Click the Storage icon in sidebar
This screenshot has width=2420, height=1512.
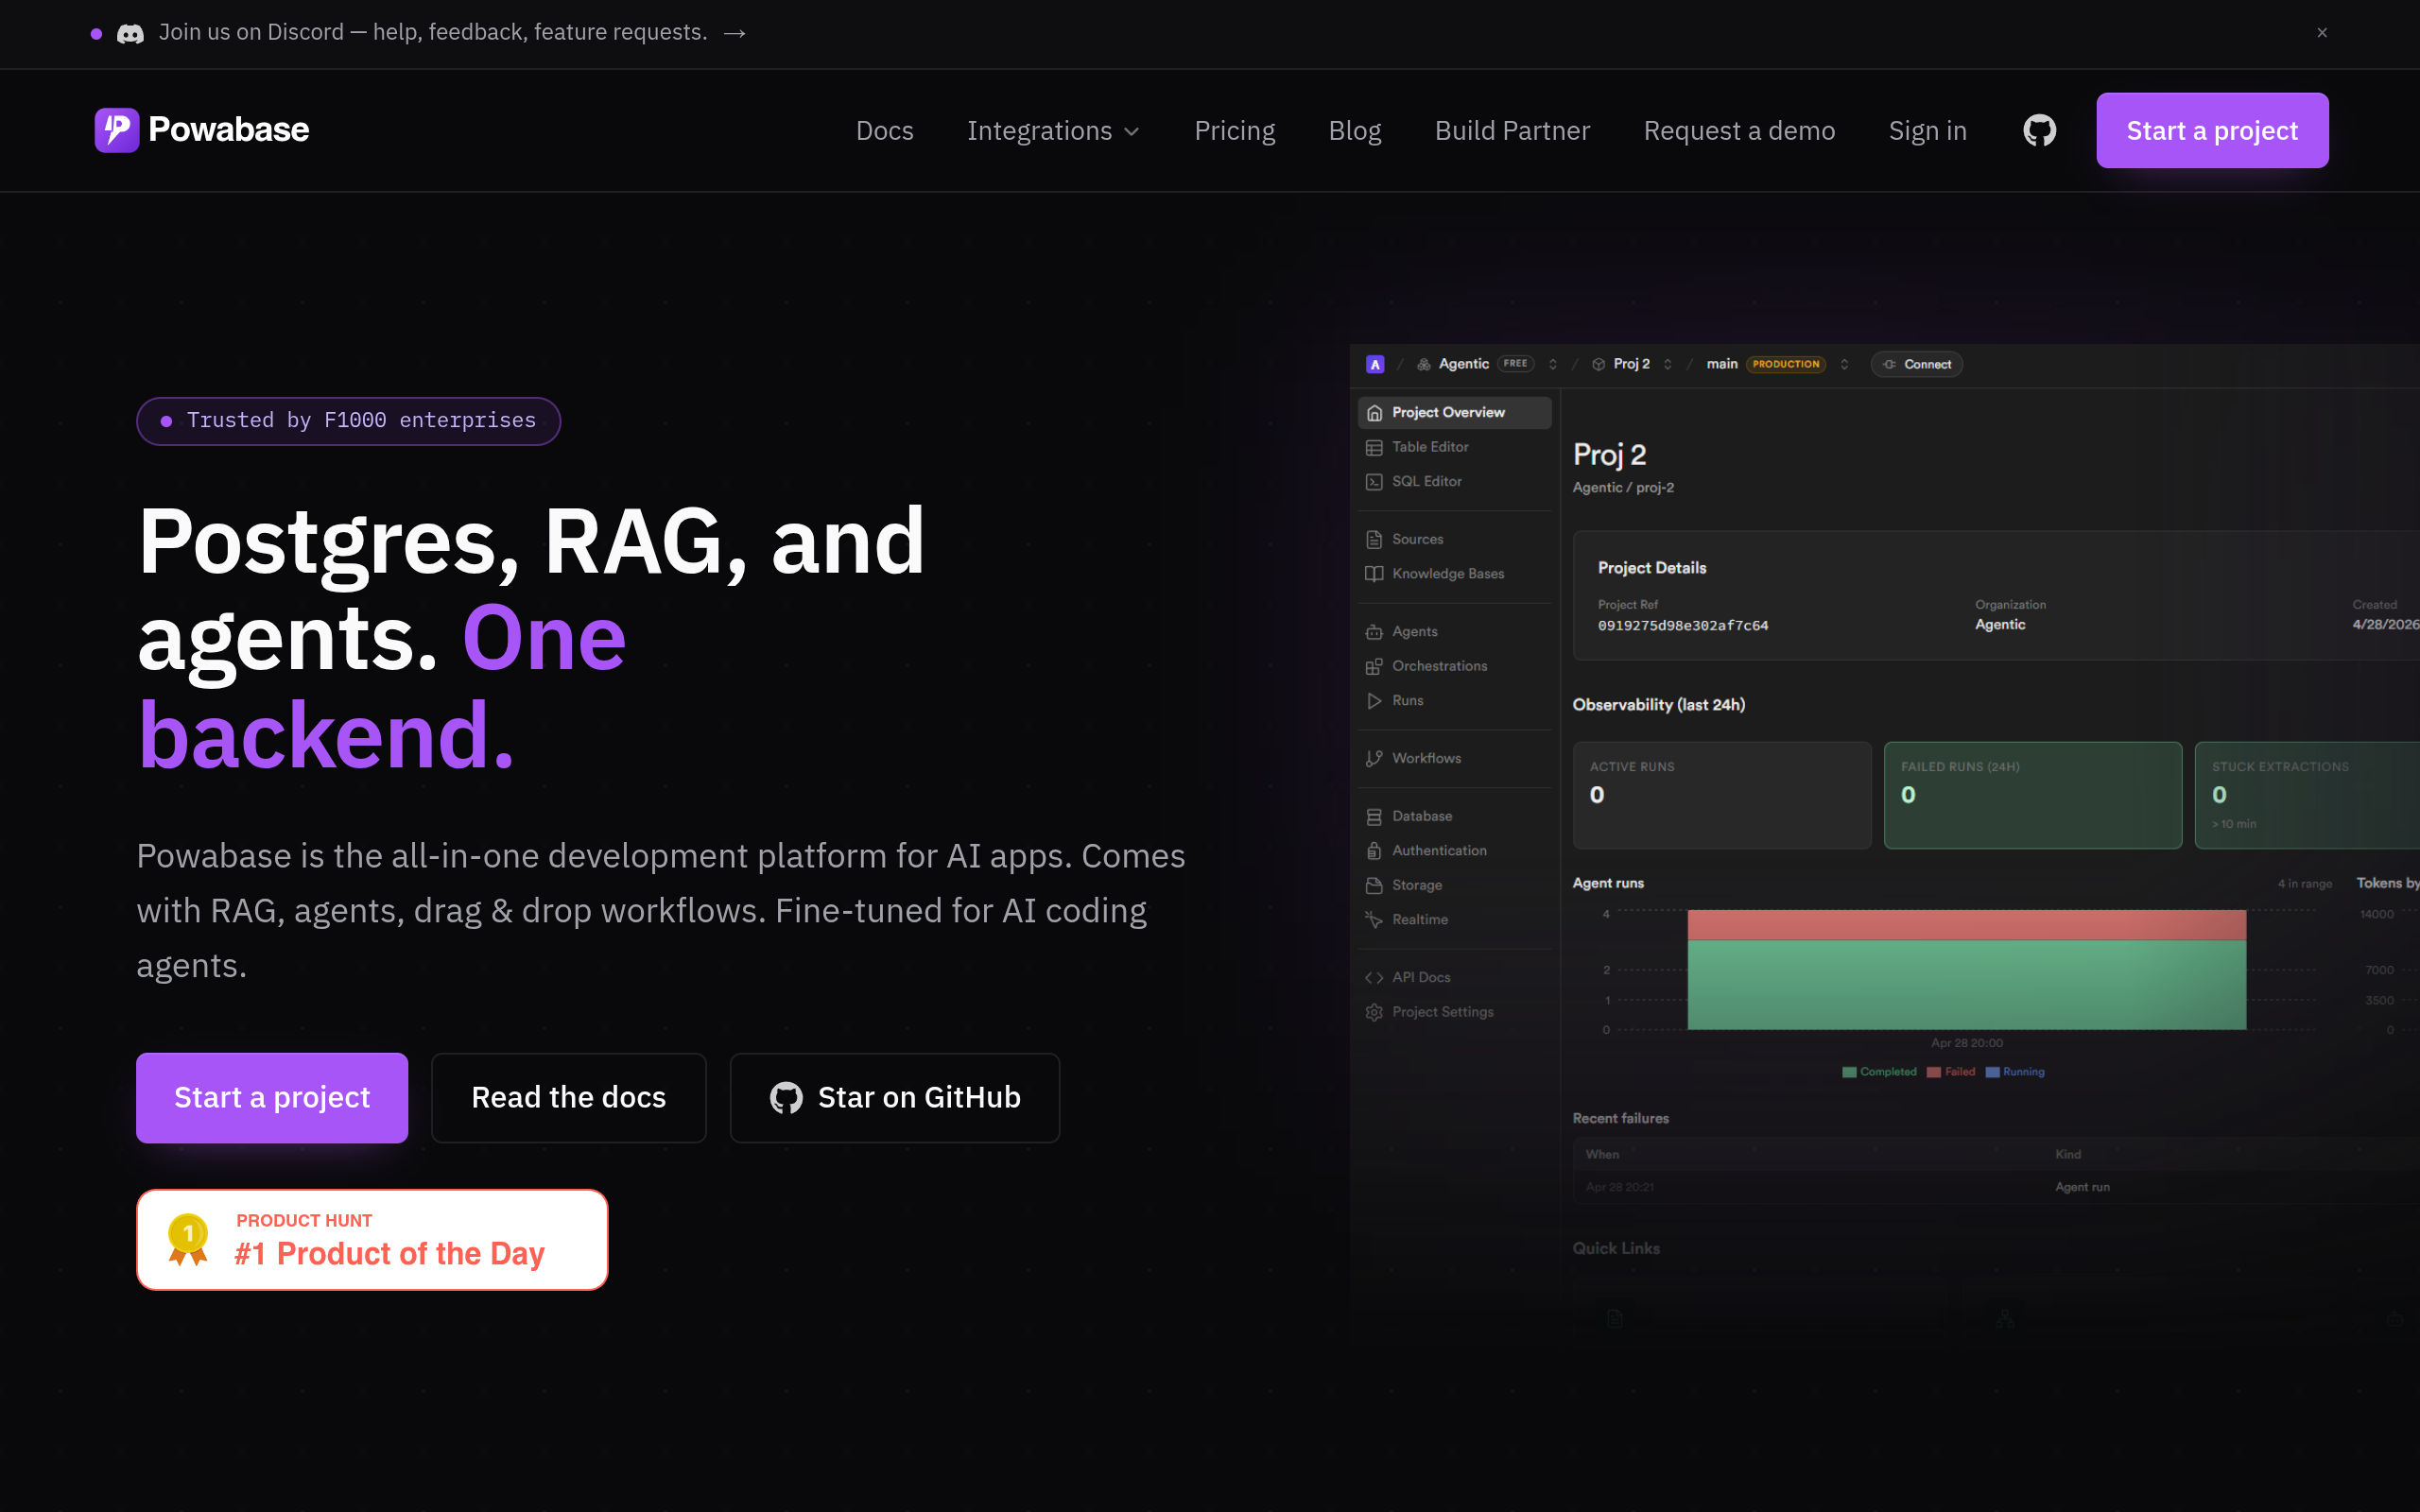pyautogui.click(x=1374, y=885)
